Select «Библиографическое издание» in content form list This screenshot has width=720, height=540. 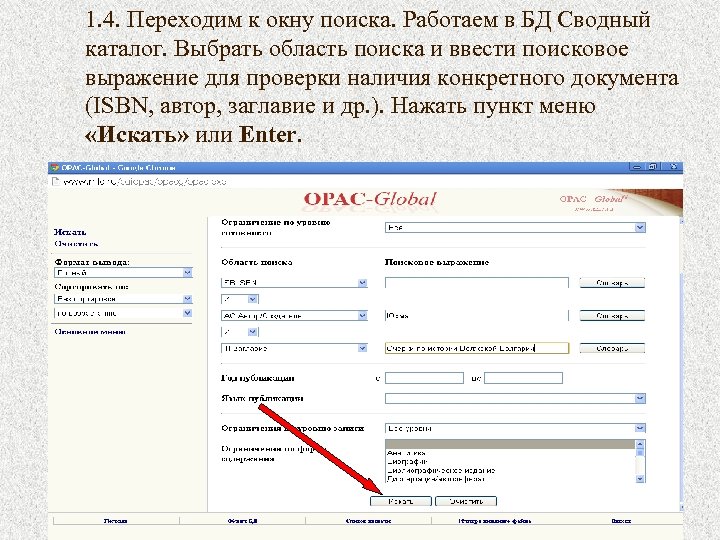441,471
